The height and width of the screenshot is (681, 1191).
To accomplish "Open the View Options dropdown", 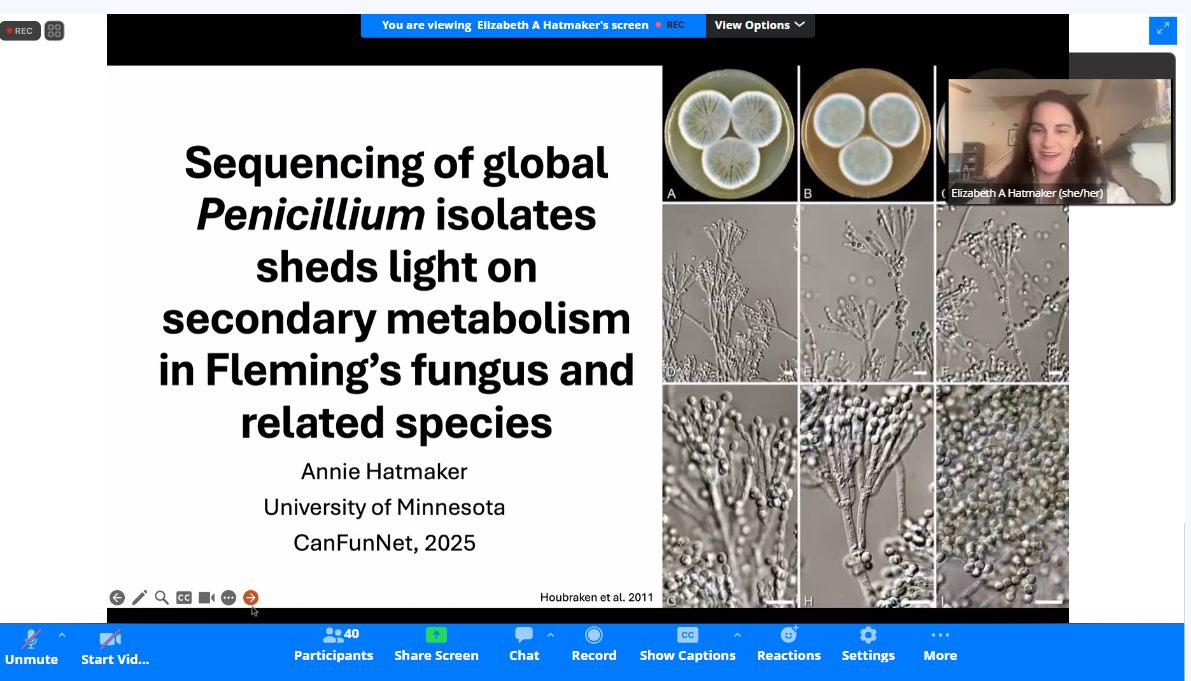I will [760, 25].
